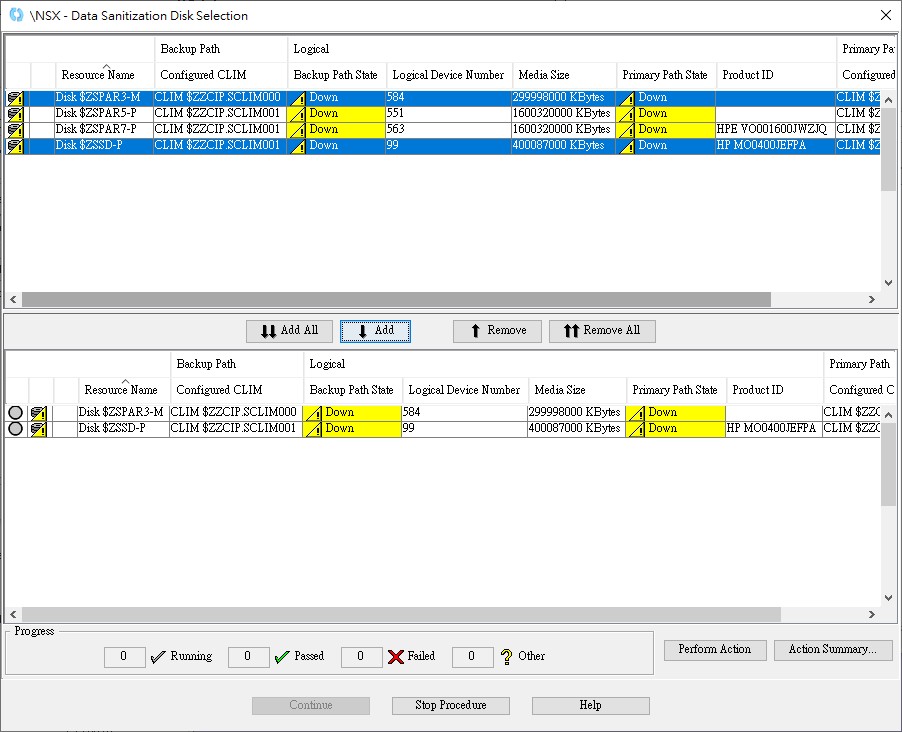Click upper table vertical scrollbar down arrow
Viewport: 902px width, 732px height.
tap(889, 283)
